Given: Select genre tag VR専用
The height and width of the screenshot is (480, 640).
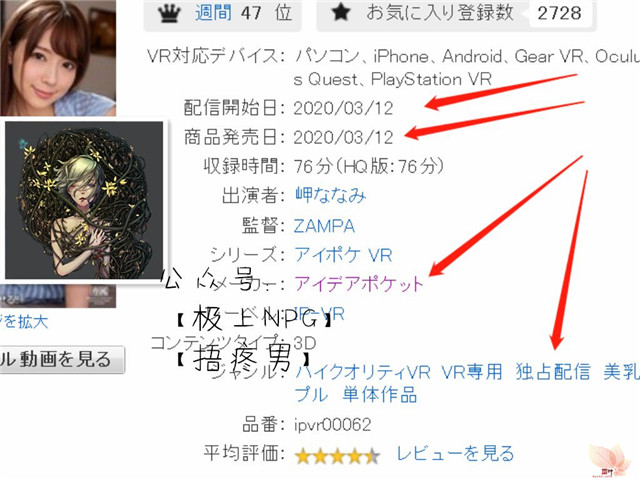Looking at the screenshot, I should coord(472,372).
